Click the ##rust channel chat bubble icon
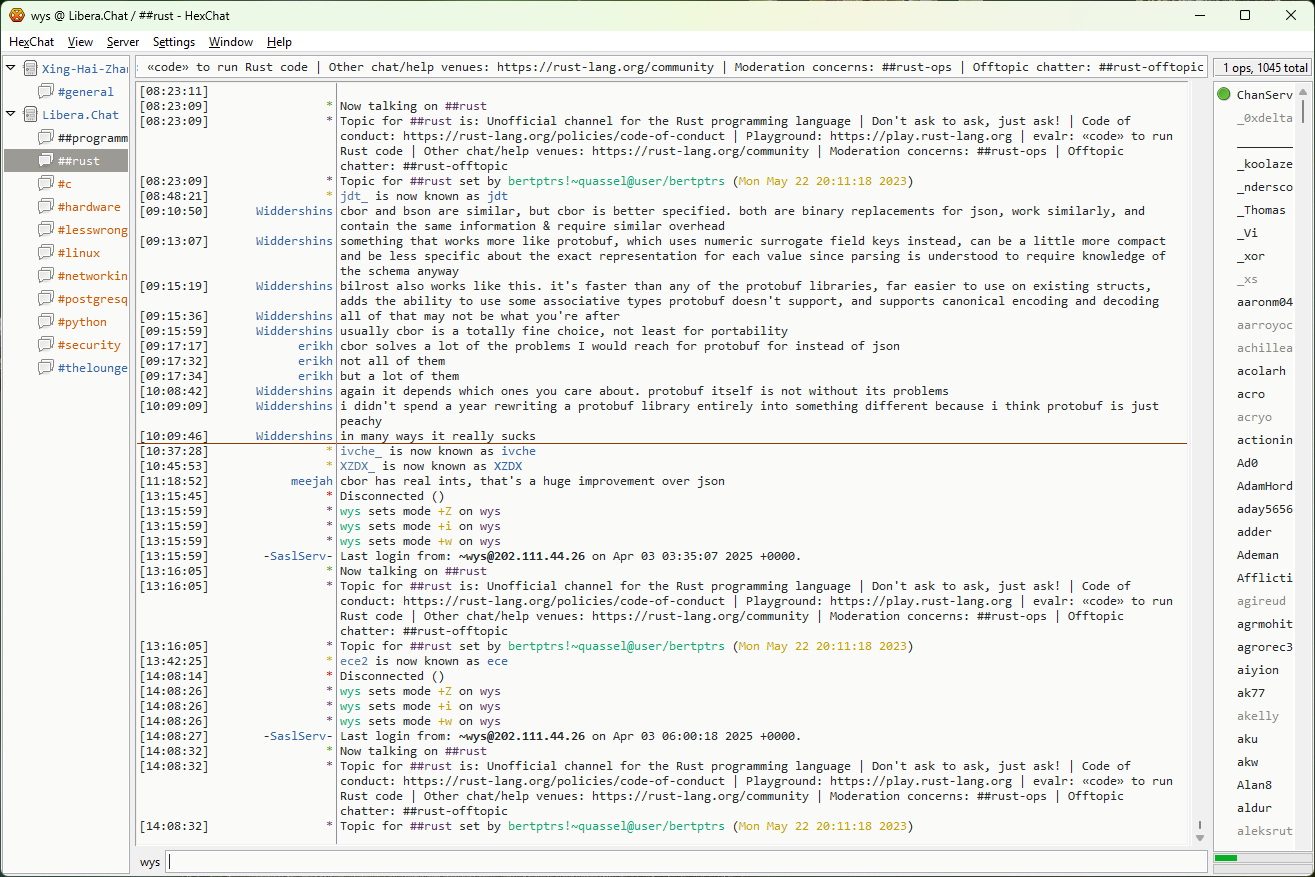 coord(46,161)
